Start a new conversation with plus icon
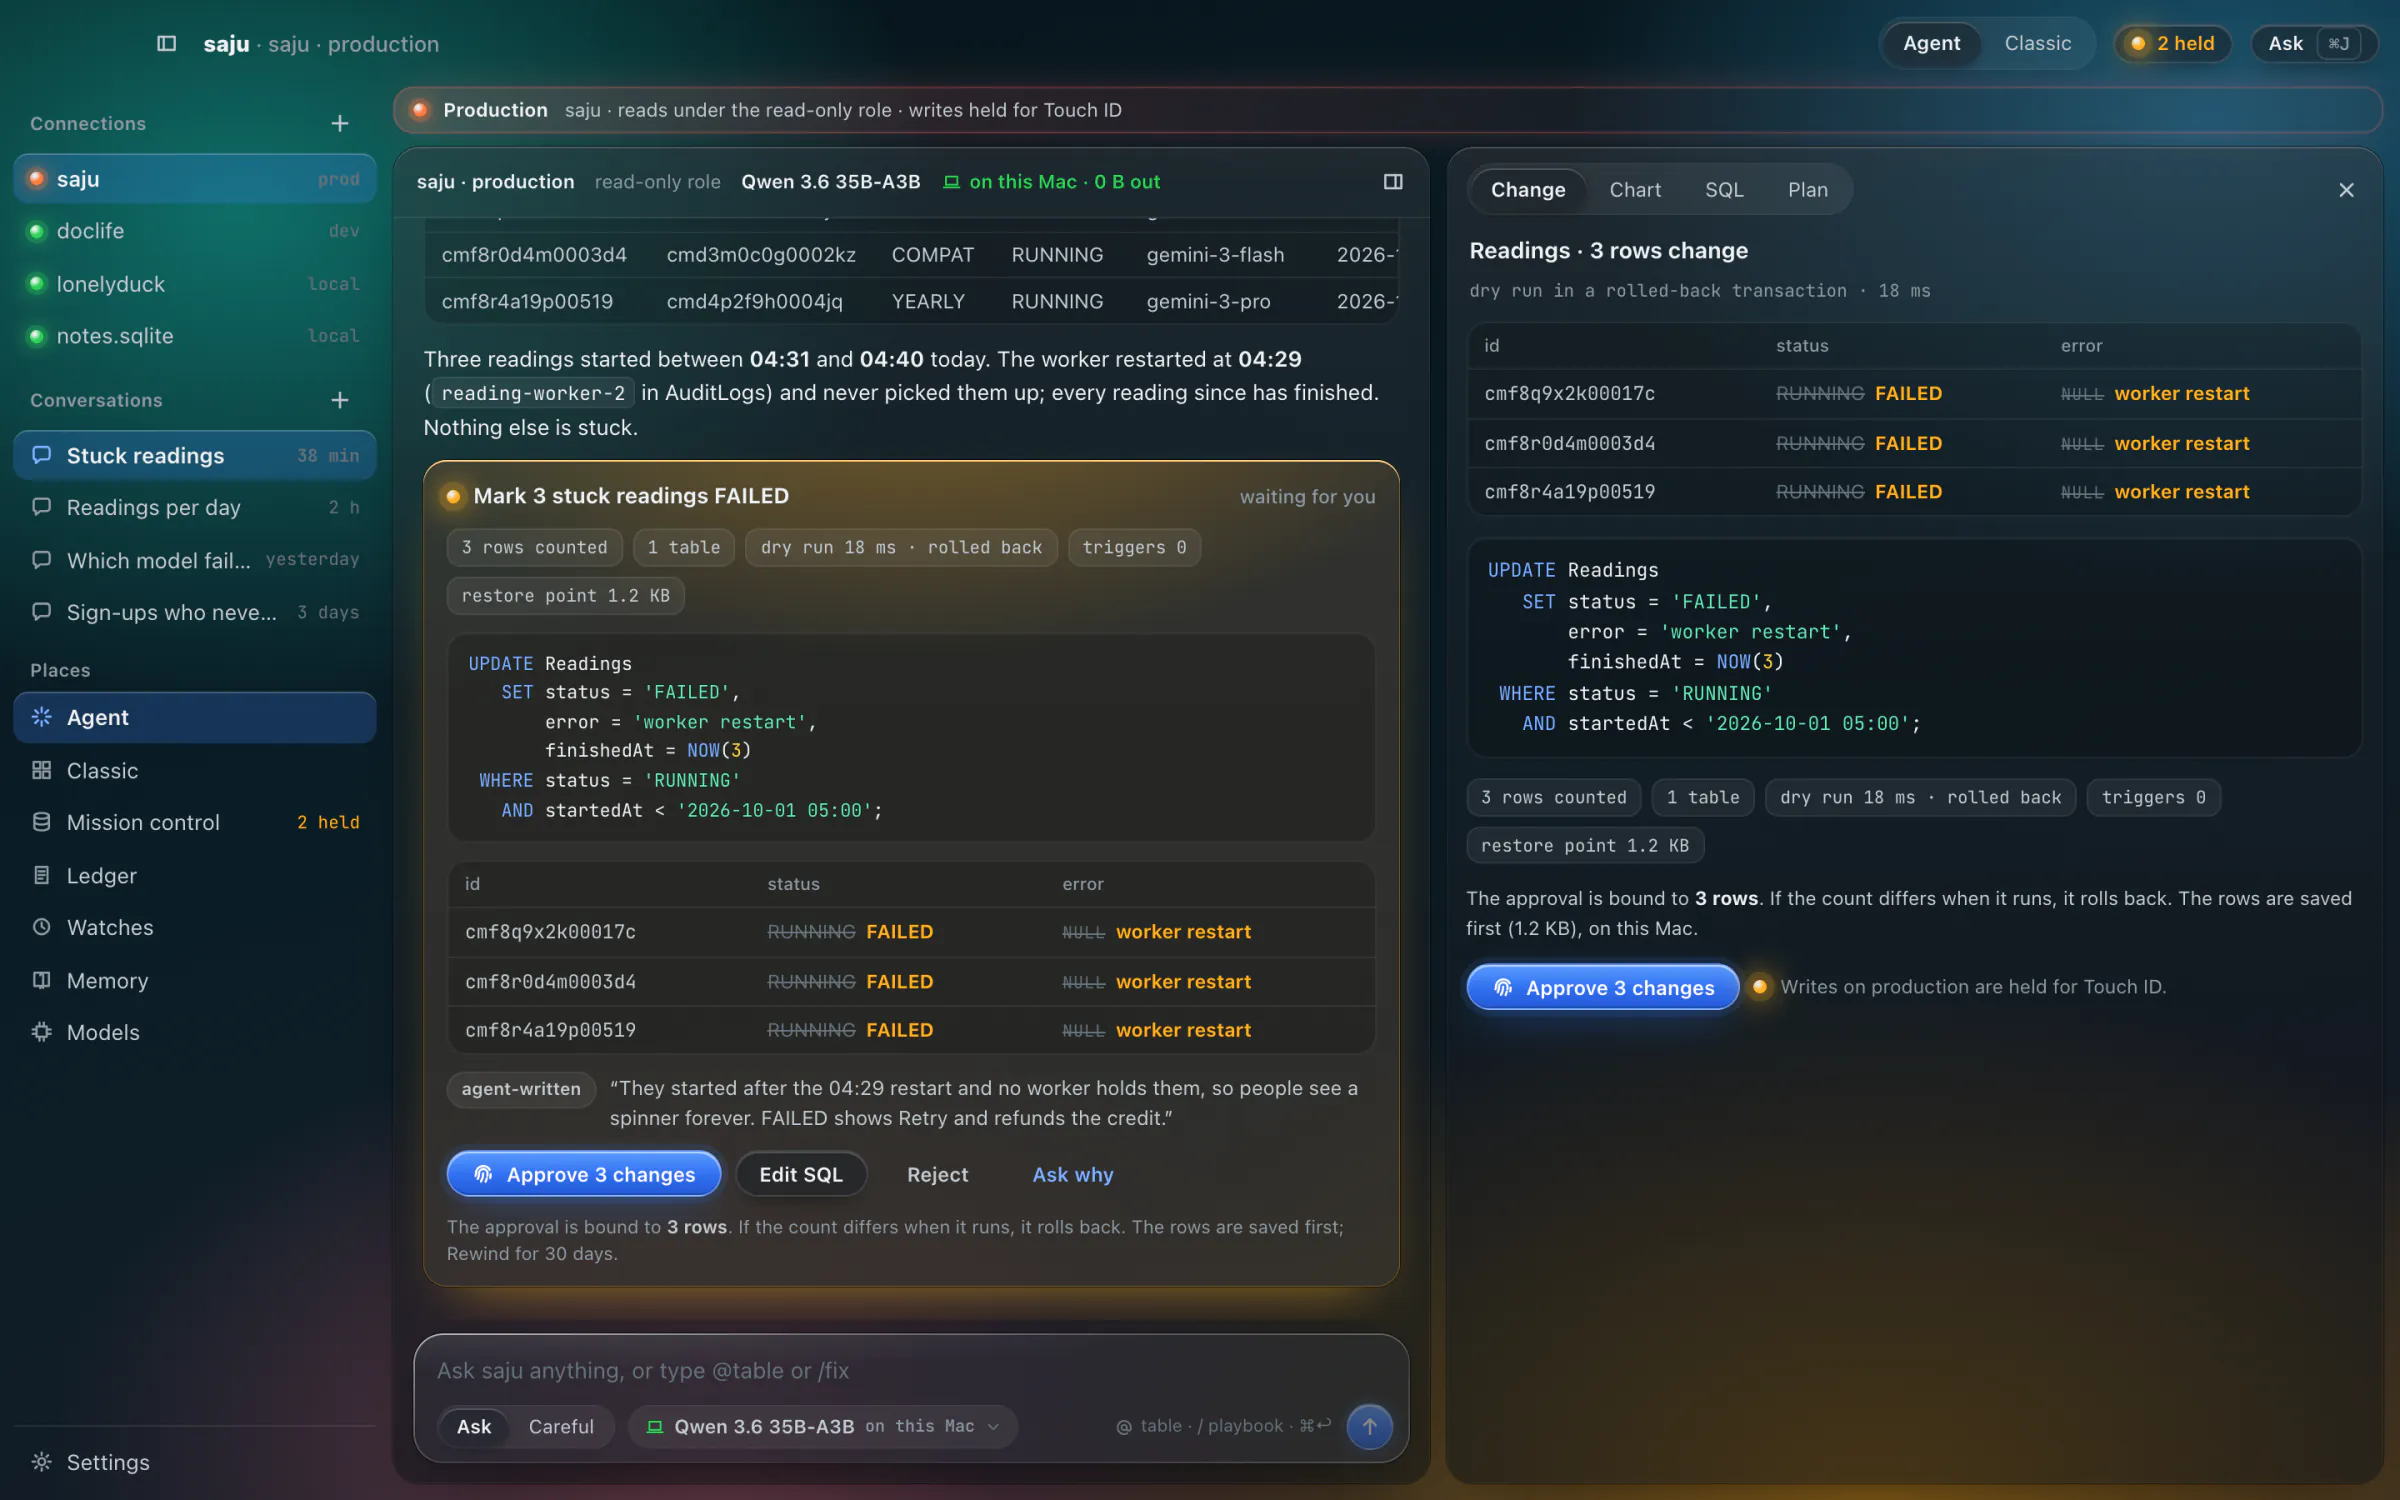2400x1500 pixels. point(340,400)
